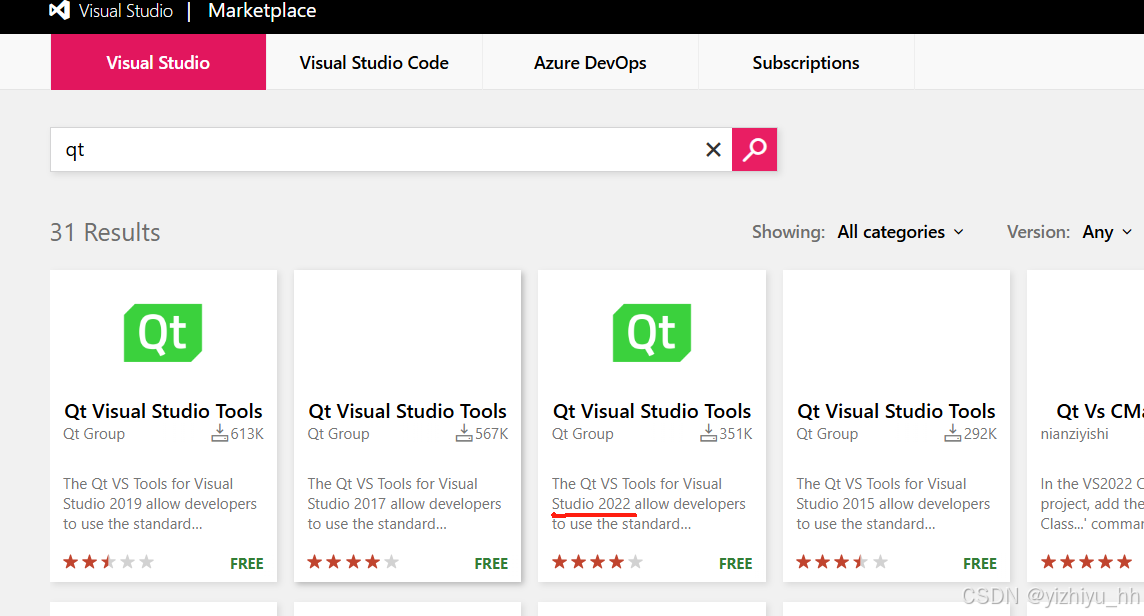Click the Visual Studio logo icon
The height and width of the screenshot is (616, 1144).
59,11
